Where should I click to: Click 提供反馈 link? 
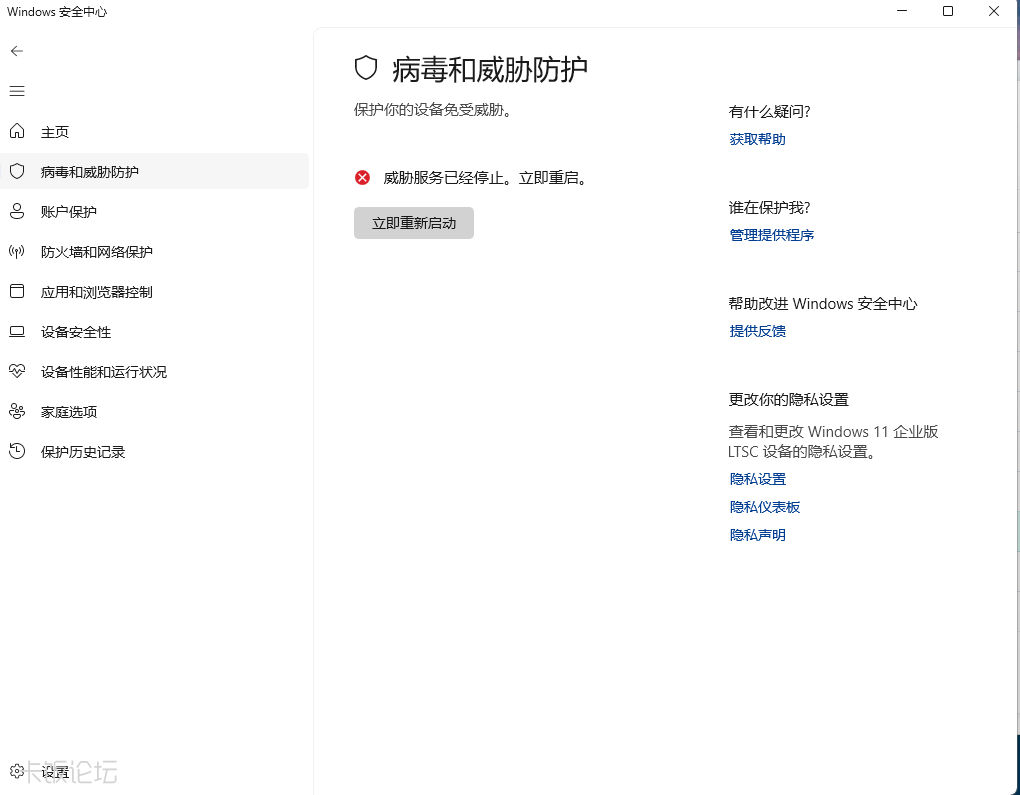757,331
